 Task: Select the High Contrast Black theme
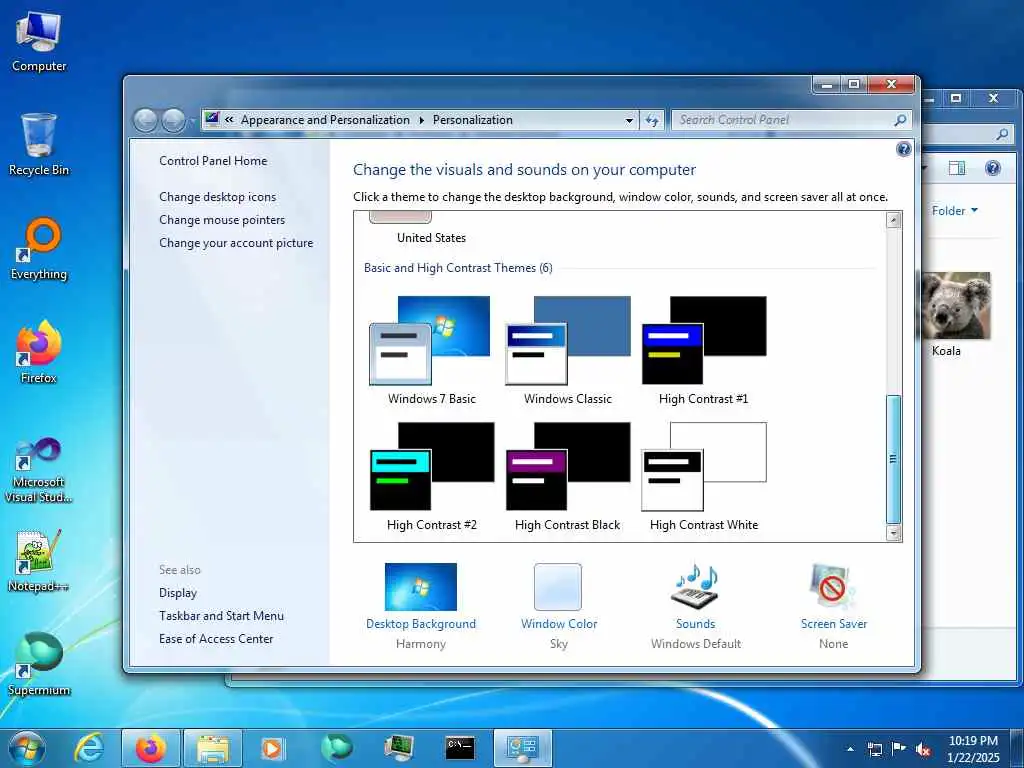[568, 477]
